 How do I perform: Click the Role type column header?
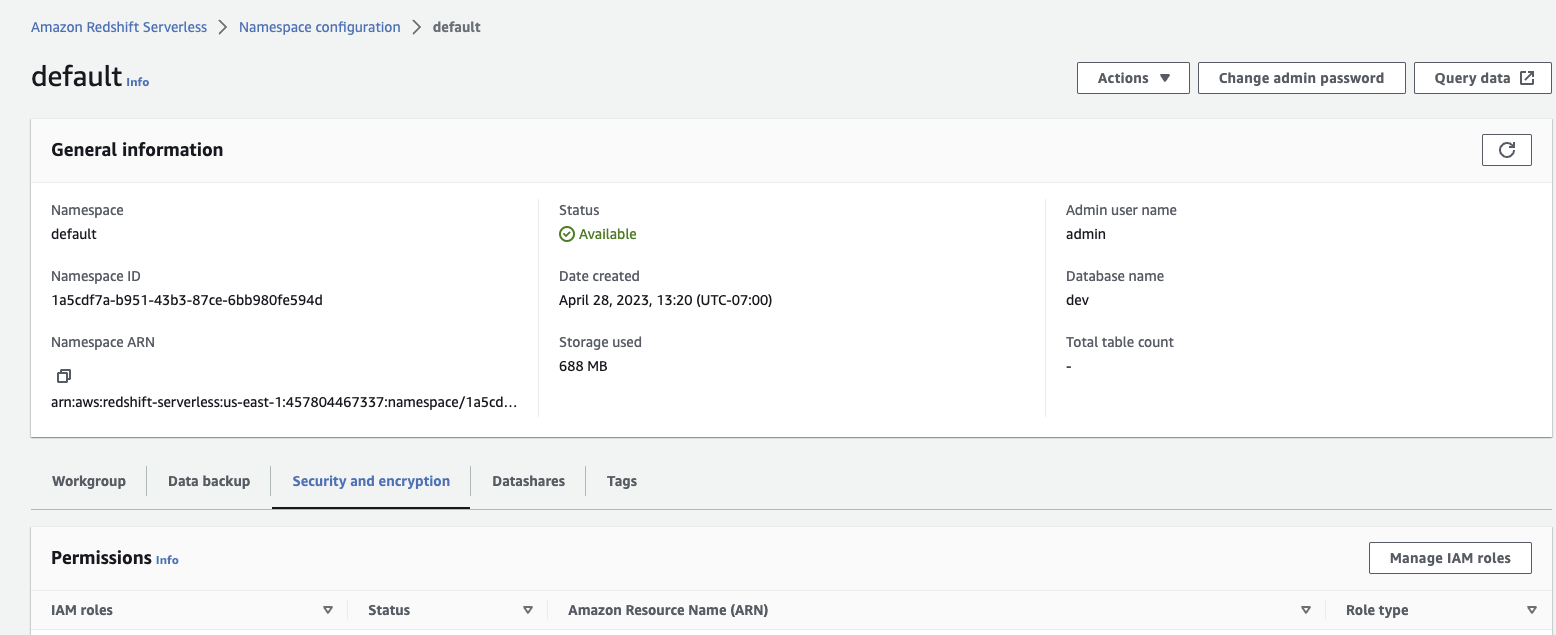[1377, 610]
